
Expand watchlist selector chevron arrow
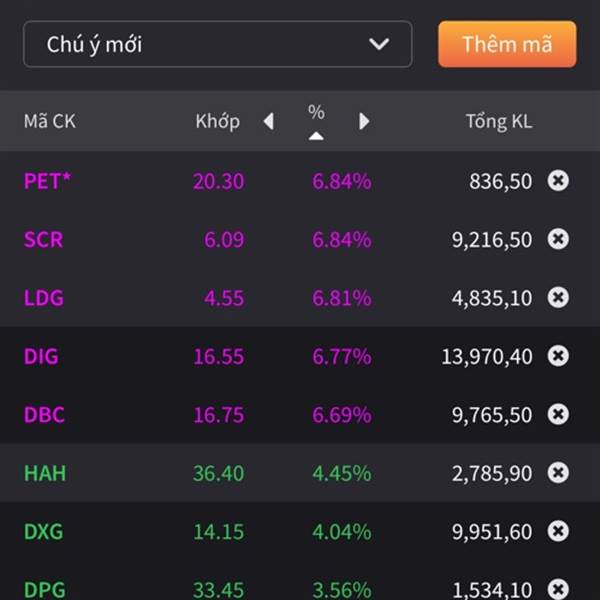(379, 44)
